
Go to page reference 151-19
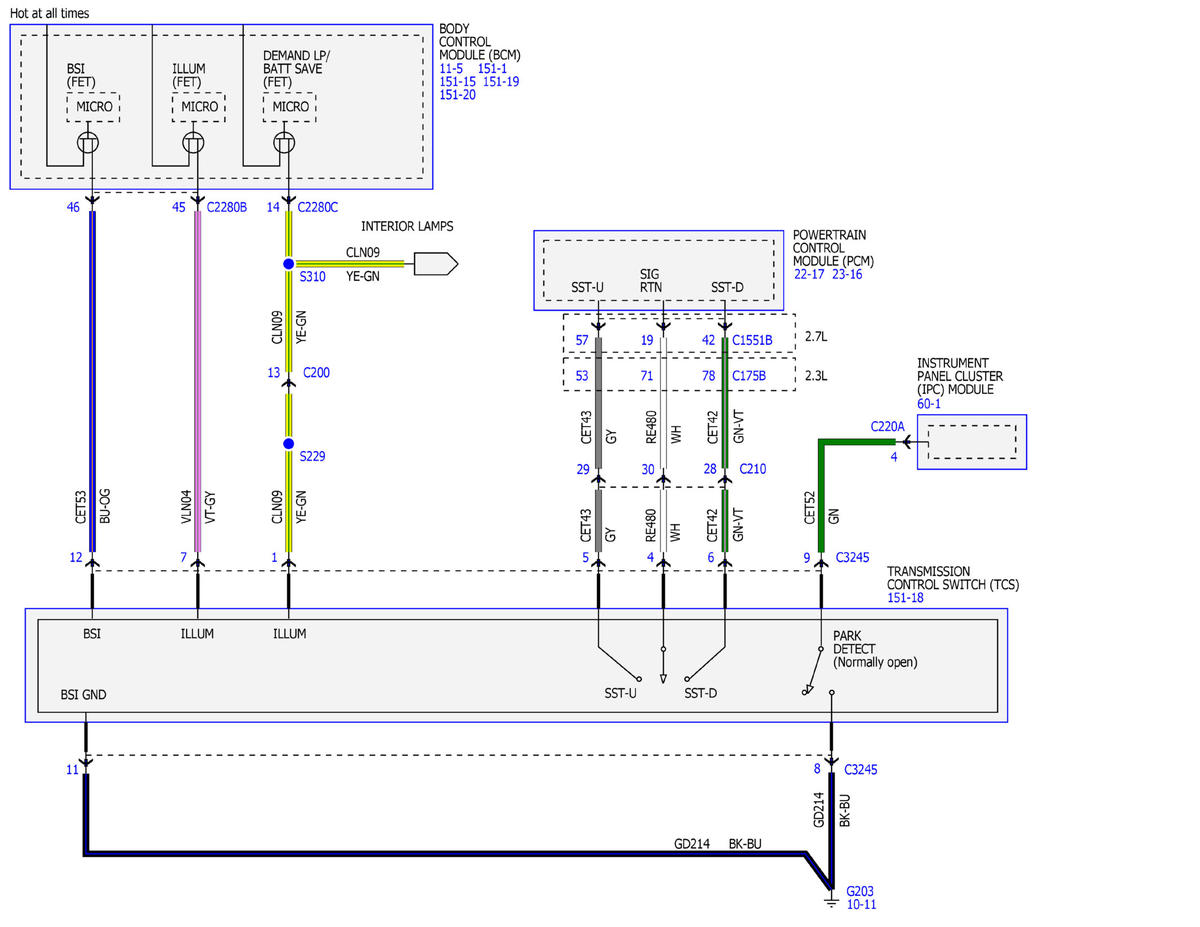tap(501, 82)
